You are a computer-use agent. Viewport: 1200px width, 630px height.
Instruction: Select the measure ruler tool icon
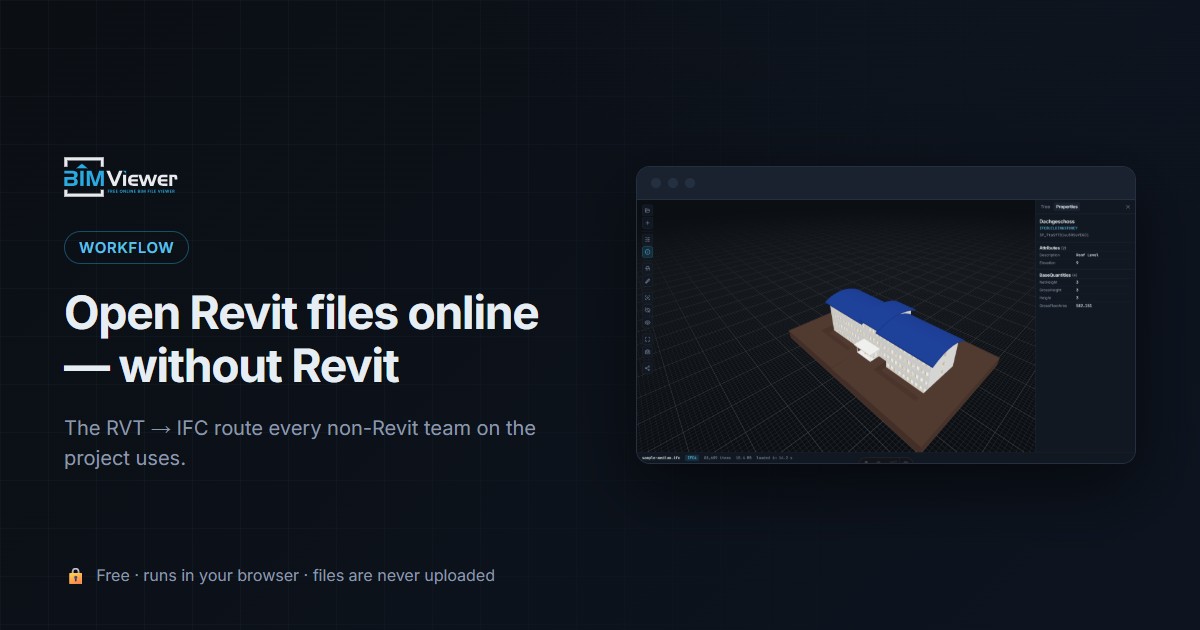coord(647,281)
